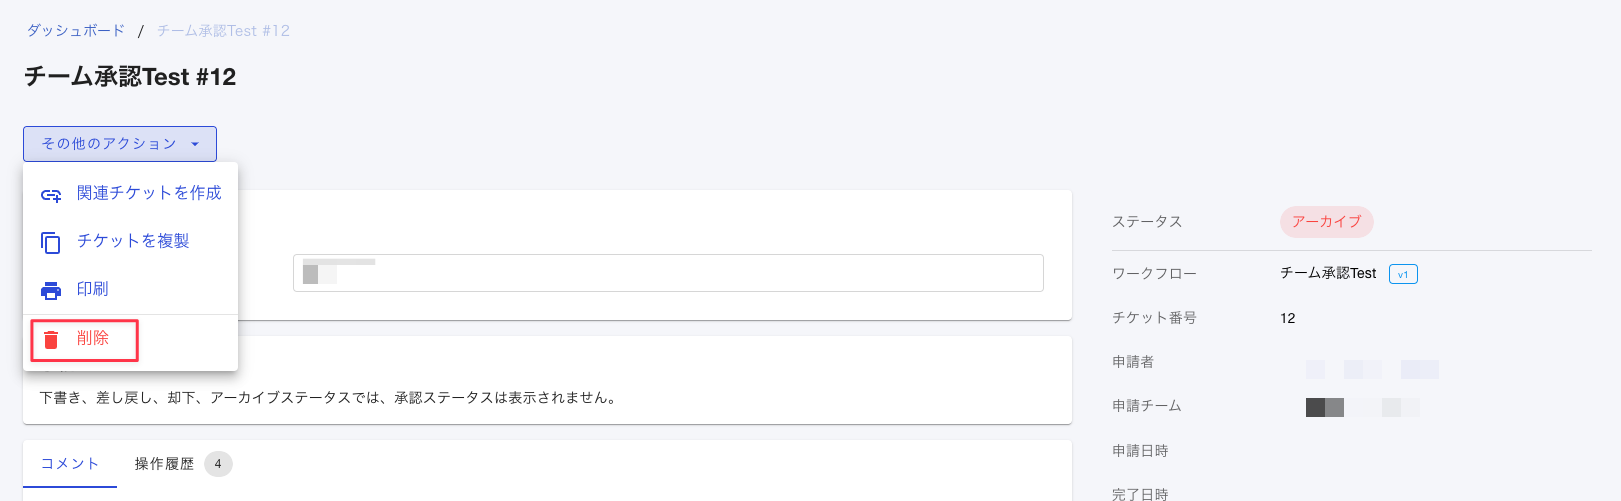Switch to the コメント tab
This screenshot has width=1621, height=501.
click(x=70, y=464)
